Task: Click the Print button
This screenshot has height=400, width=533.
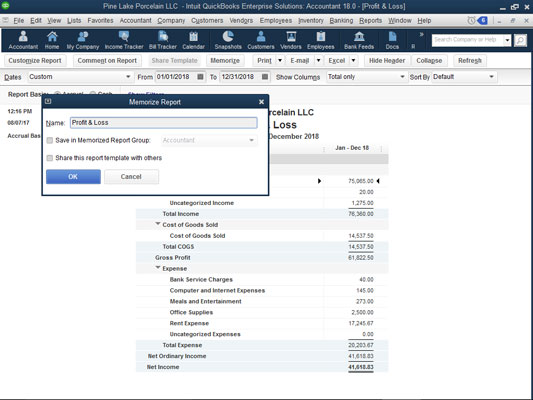Action: pos(264,60)
